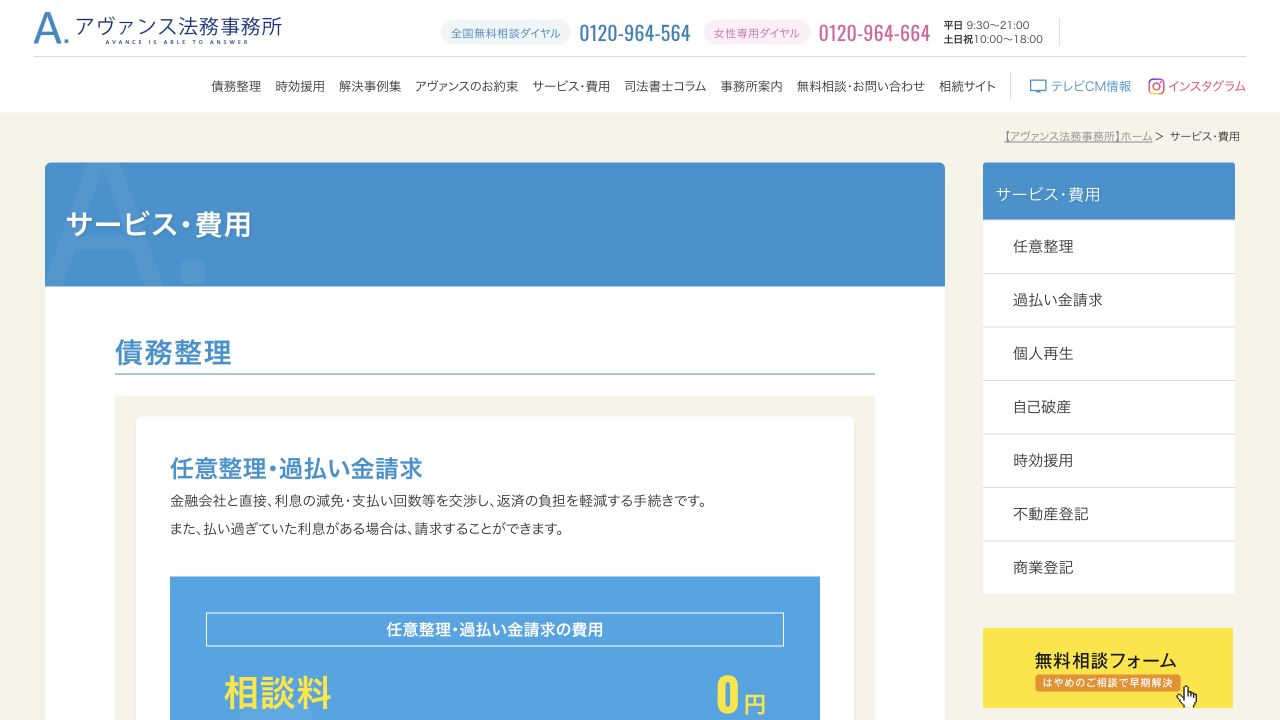Click hand cursor icon on 無料相談フォーム banner
This screenshot has width=1280, height=720.
[1188, 696]
